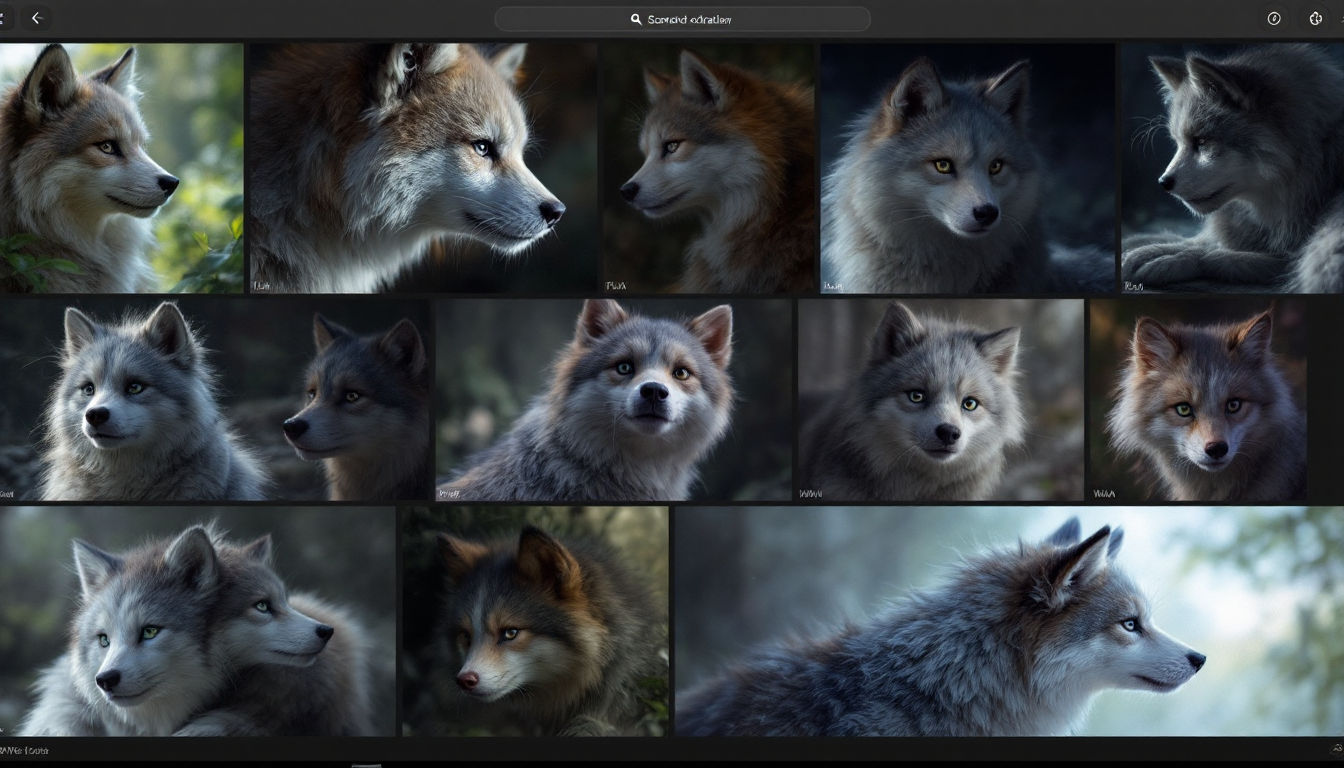
Task: Click the back arrow button
Action: pos(37,18)
